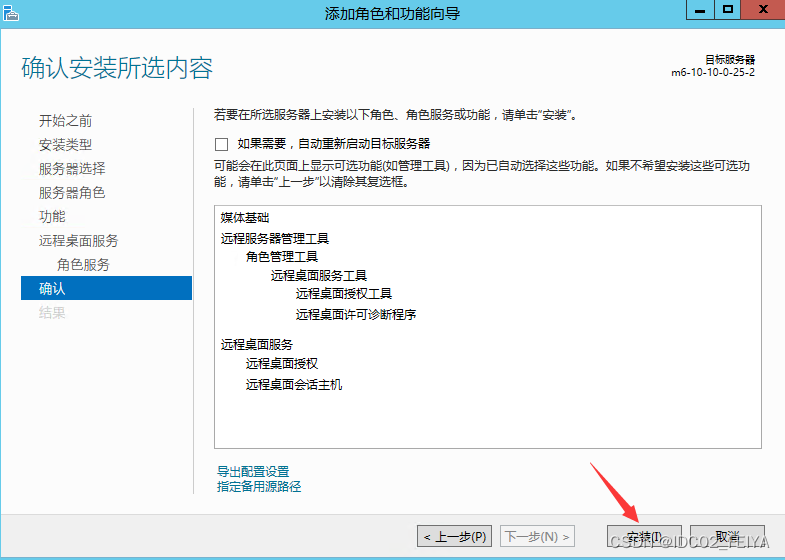Go to 角色服务 step
The image size is (785, 560).
(x=83, y=264)
